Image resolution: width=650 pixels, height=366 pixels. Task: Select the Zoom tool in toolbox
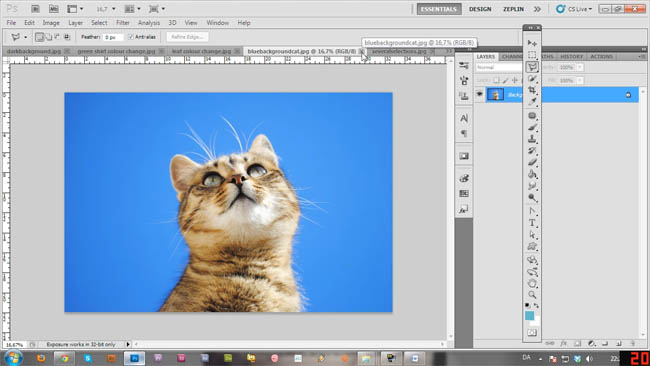[532, 295]
